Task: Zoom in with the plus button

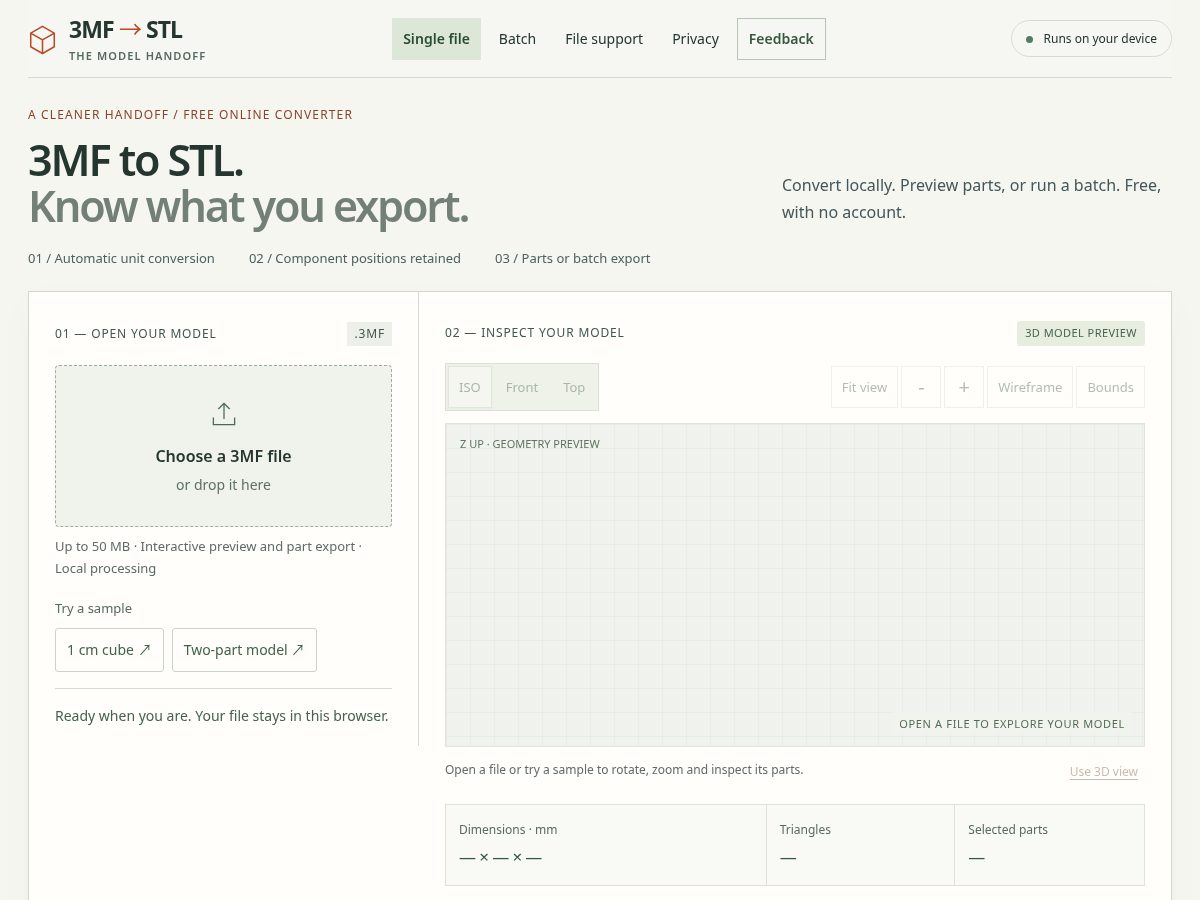Action: (964, 387)
